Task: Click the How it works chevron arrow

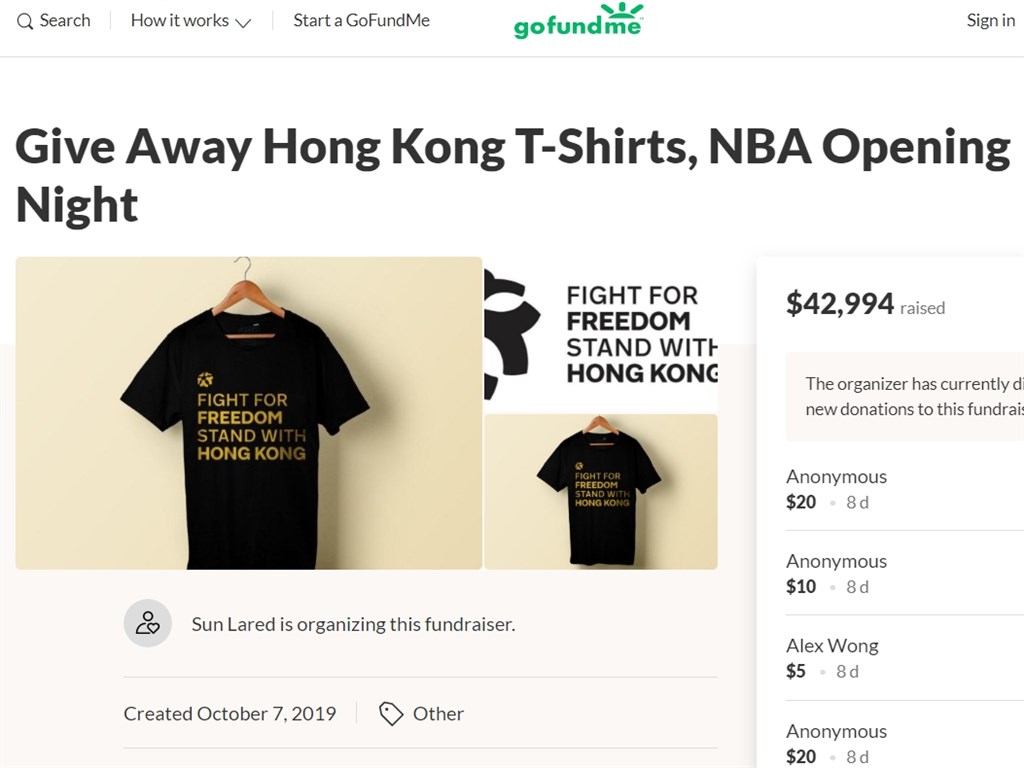Action: pos(243,22)
